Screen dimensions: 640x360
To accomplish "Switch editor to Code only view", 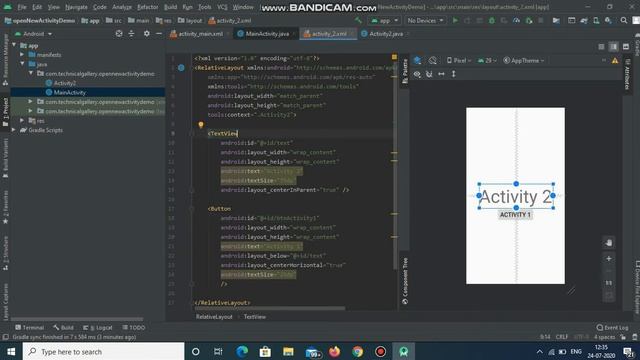I will point(601,47).
